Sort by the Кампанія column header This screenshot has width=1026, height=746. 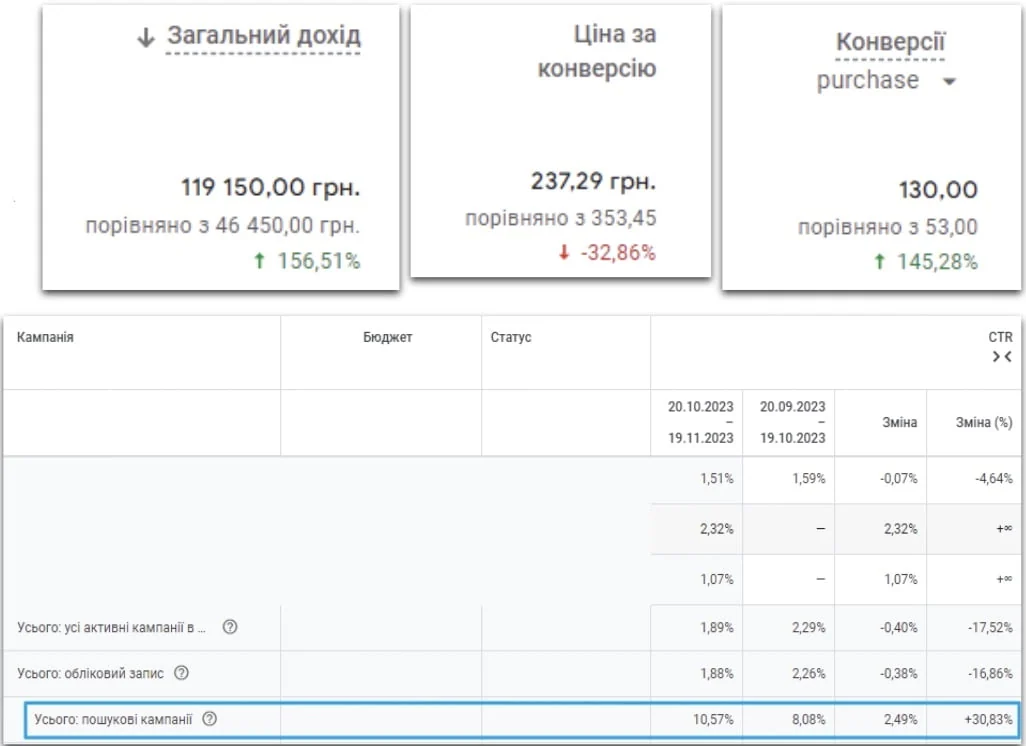tap(45, 337)
